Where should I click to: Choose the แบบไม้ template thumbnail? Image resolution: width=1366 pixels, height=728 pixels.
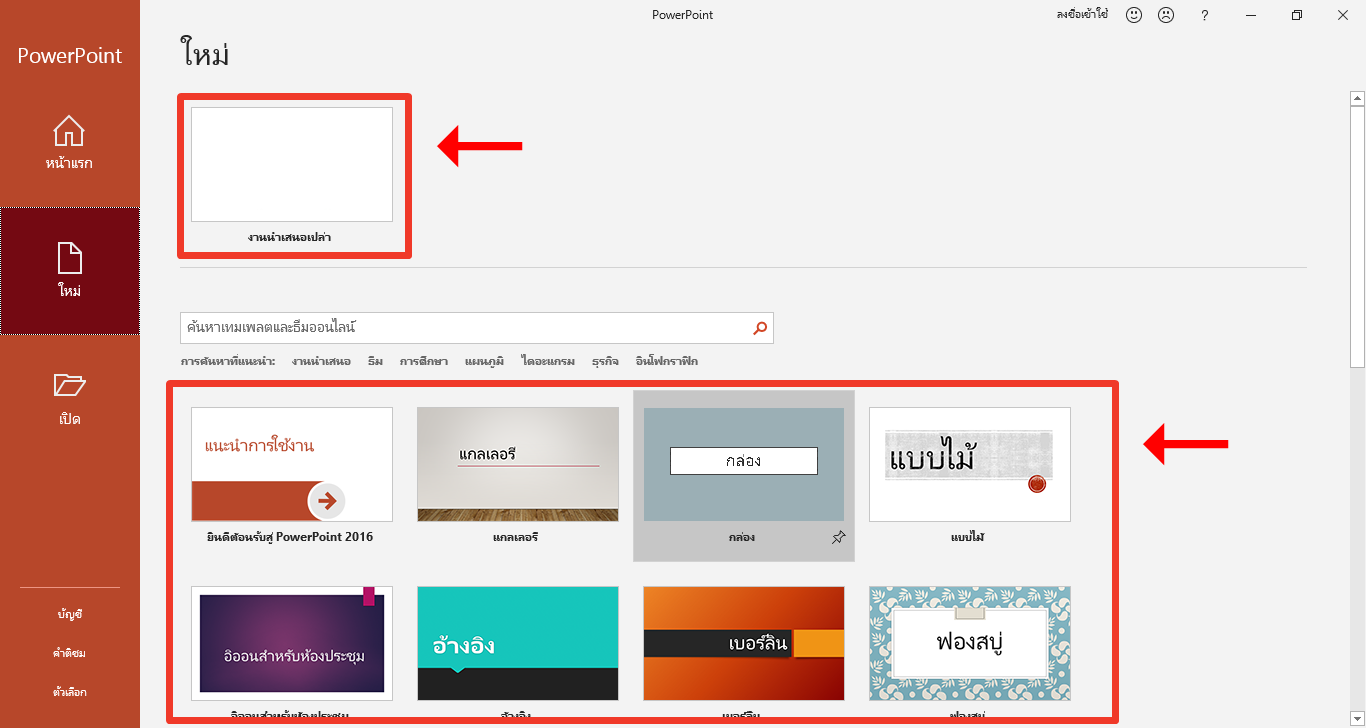pyautogui.click(x=969, y=464)
